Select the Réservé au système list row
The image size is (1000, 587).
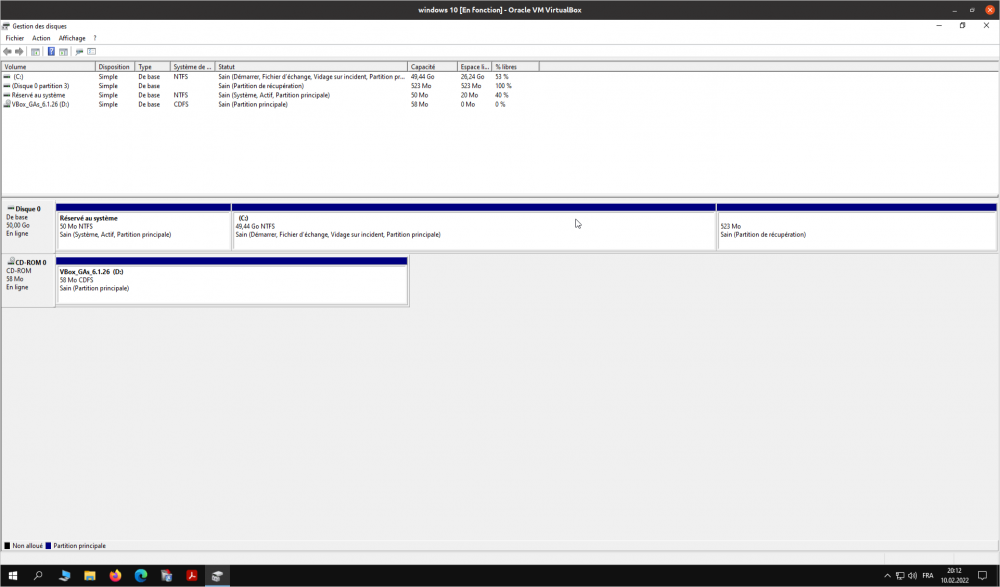click(271, 95)
